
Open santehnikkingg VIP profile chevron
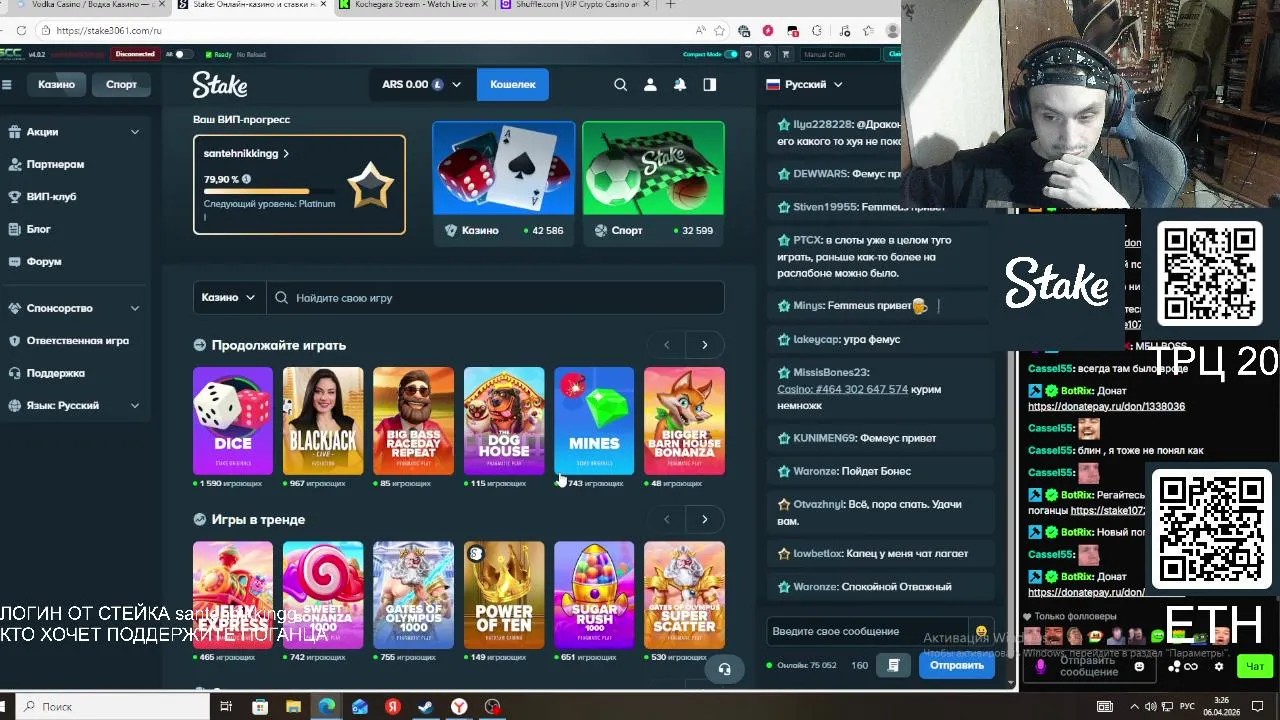pyautogui.click(x=286, y=154)
